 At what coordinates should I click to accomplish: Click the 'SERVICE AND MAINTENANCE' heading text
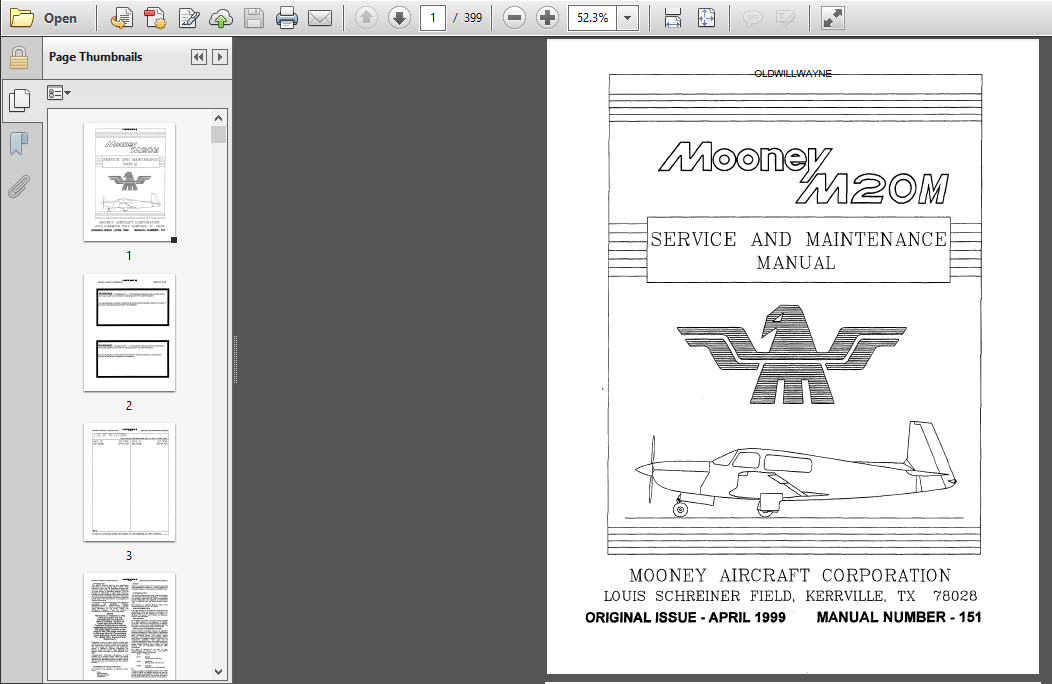[798, 240]
